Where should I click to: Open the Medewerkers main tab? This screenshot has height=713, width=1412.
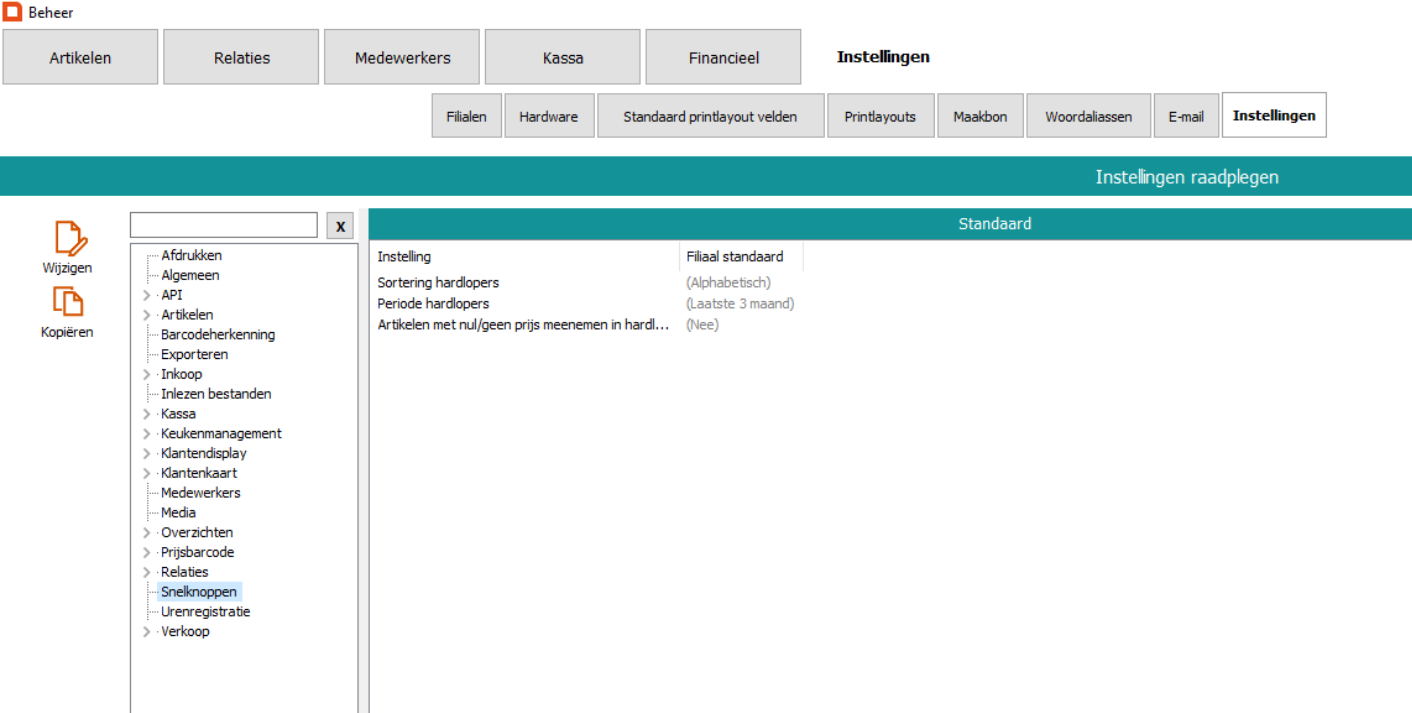click(402, 57)
